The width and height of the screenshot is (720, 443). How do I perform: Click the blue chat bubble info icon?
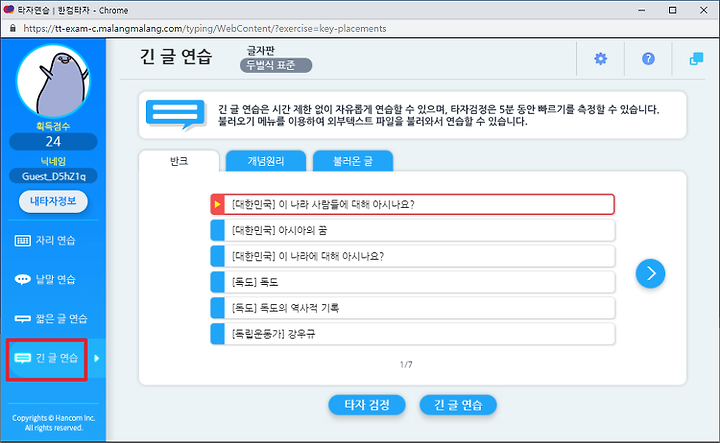point(176,115)
